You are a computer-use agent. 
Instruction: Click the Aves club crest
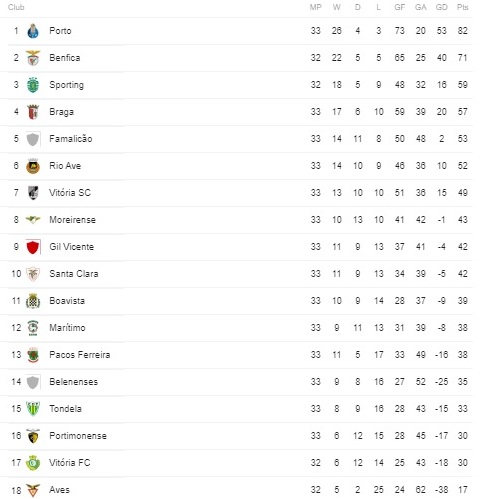pyautogui.click(x=33, y=490)
